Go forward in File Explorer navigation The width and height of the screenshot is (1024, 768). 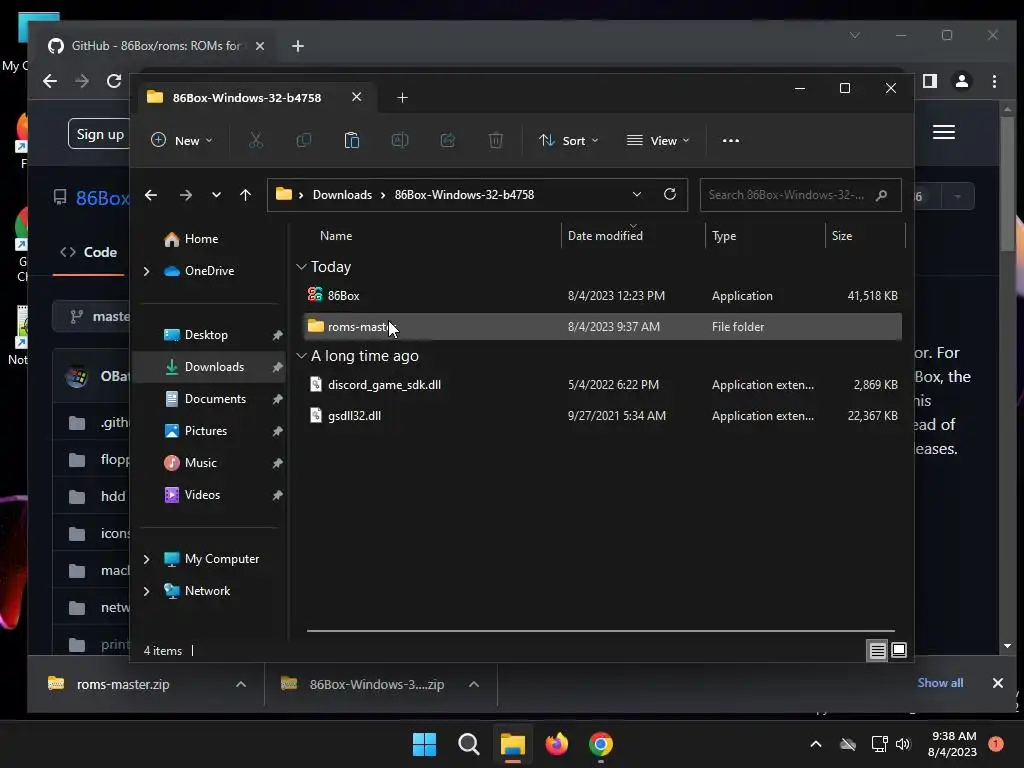pyautogui.click(x=185, y=195)
